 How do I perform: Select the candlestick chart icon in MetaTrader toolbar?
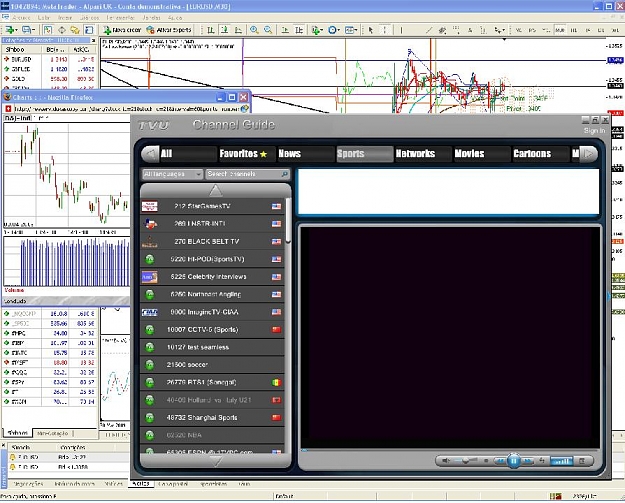coord(225,30)
